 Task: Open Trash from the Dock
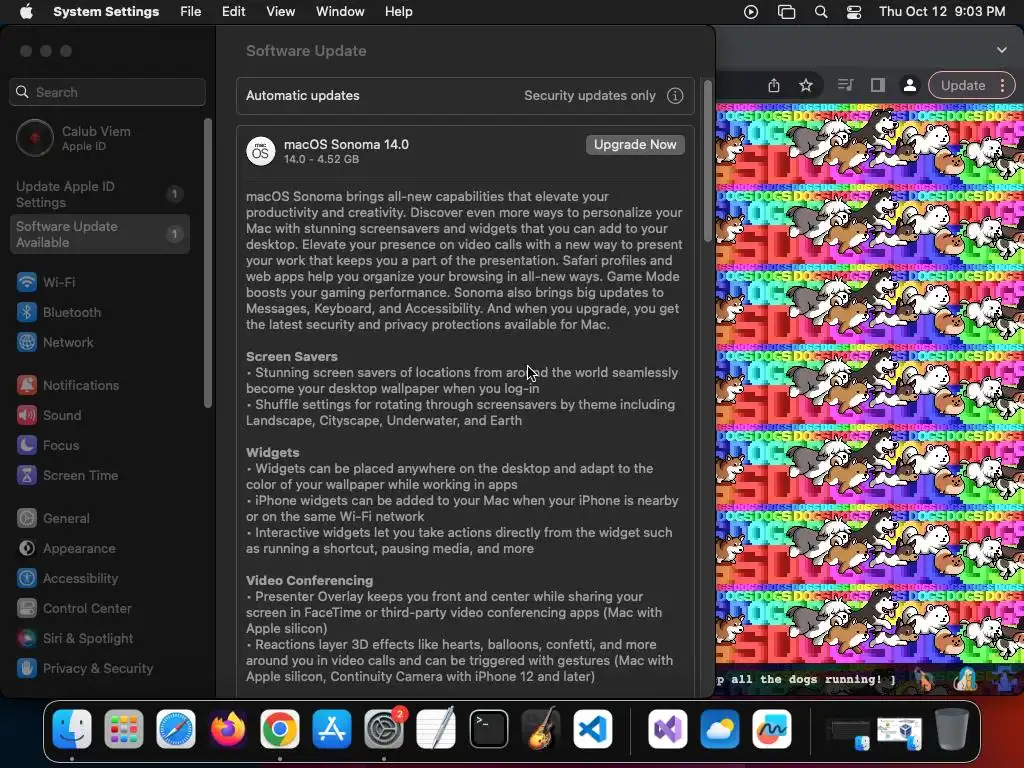pos(952,729)
